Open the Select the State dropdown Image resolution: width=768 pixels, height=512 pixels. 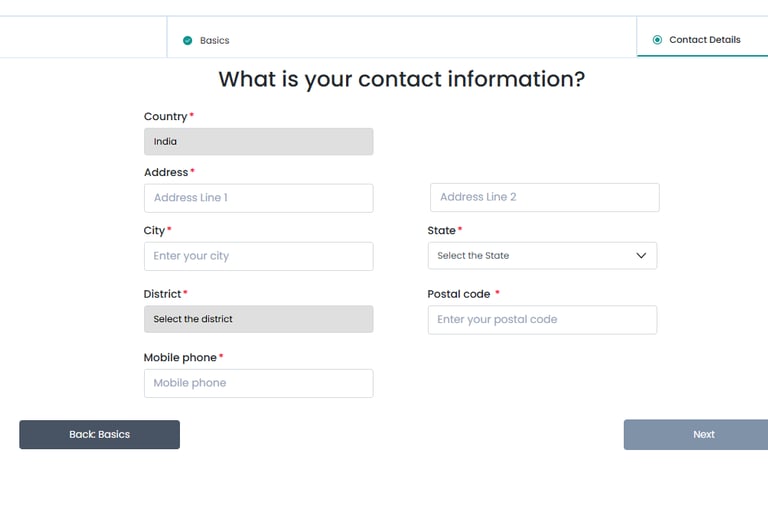tap(541, 256)
